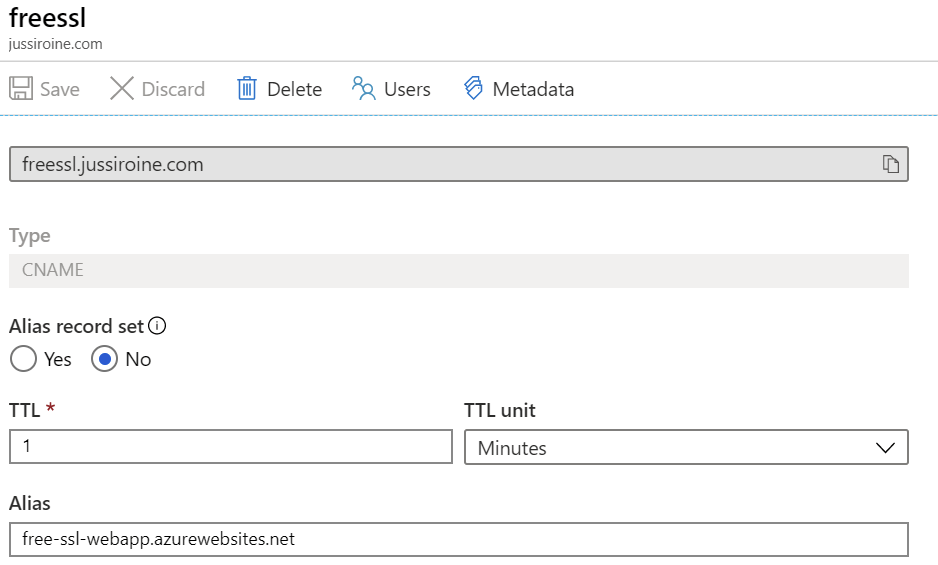Copy freessl.jussiroine.com using the clipboard icon
The image size is (938, 565).
tap(891, 164)
